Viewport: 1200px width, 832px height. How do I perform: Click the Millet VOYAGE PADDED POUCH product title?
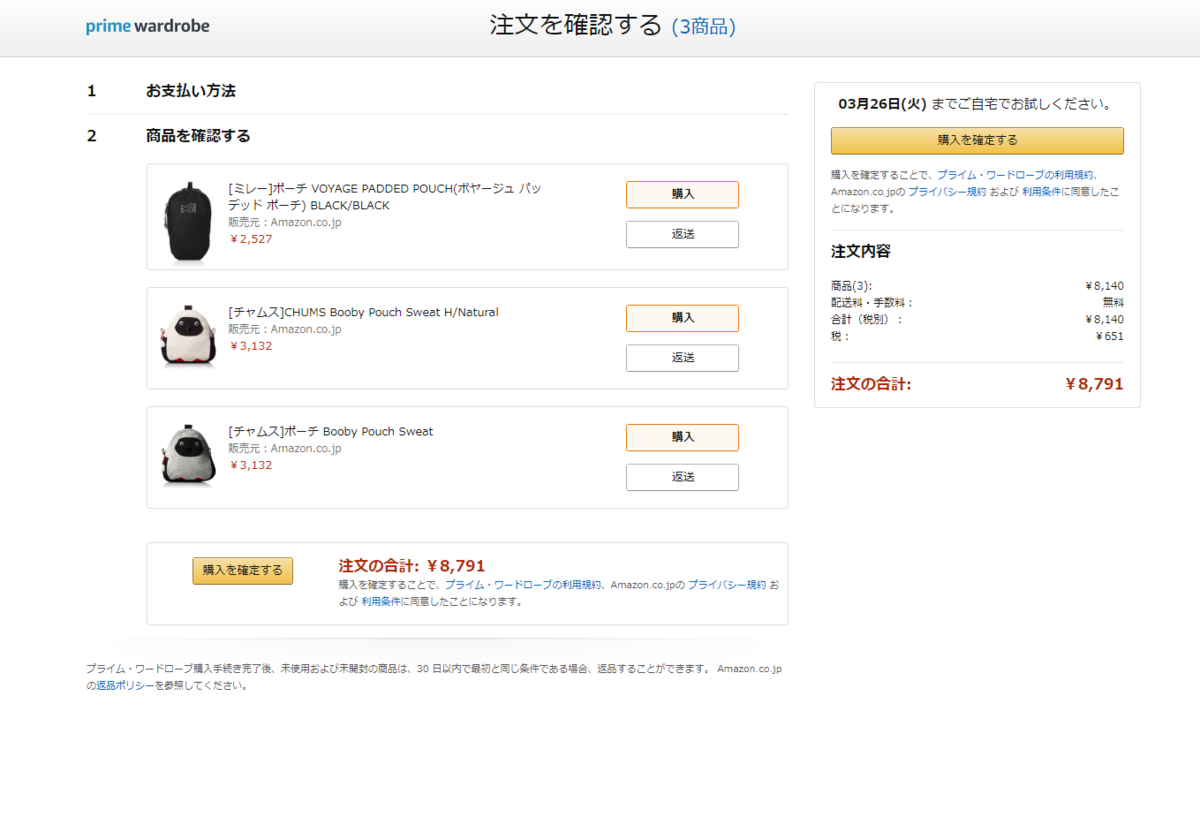point(385,197)
